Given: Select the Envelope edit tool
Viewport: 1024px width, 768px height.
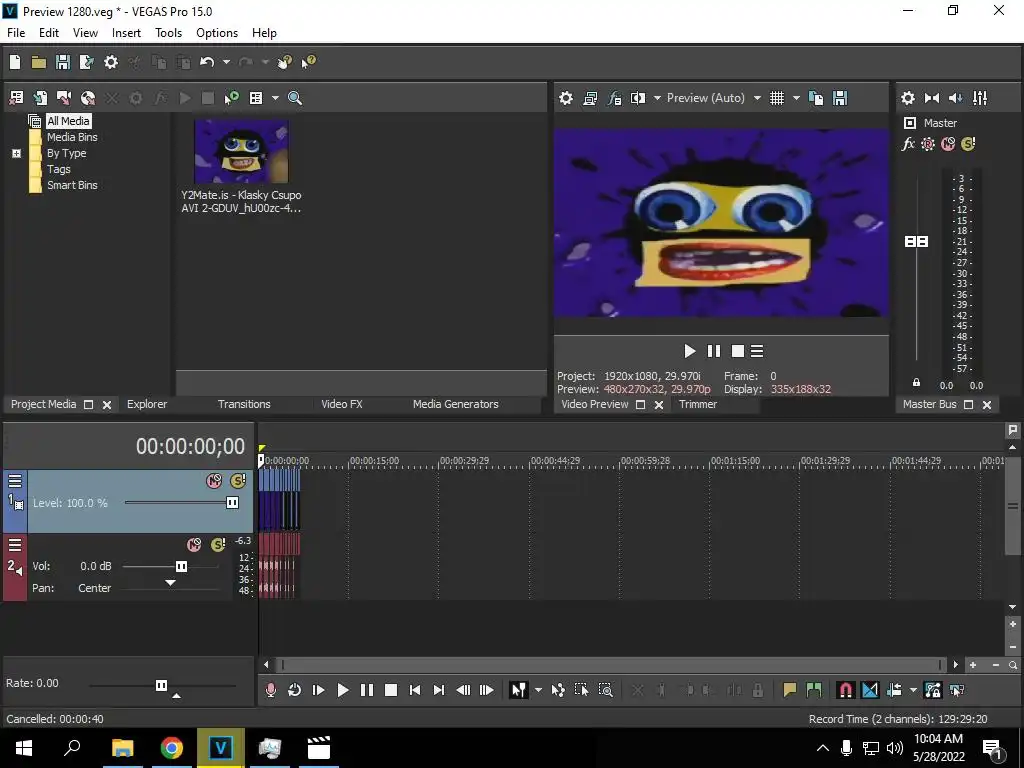Looking at the screenshot, I should pos(558,690).
